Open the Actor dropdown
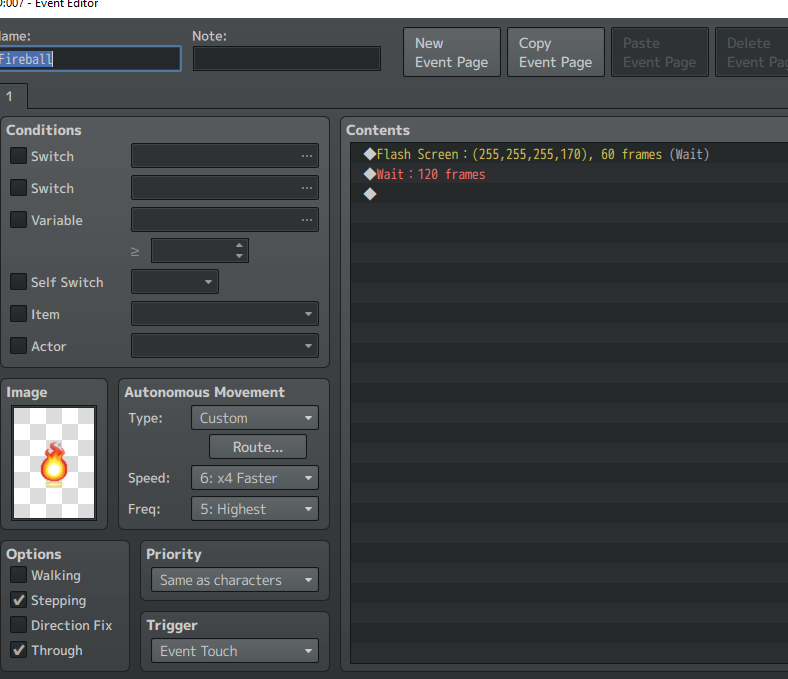The image size is (788, 679). point(225,346)
